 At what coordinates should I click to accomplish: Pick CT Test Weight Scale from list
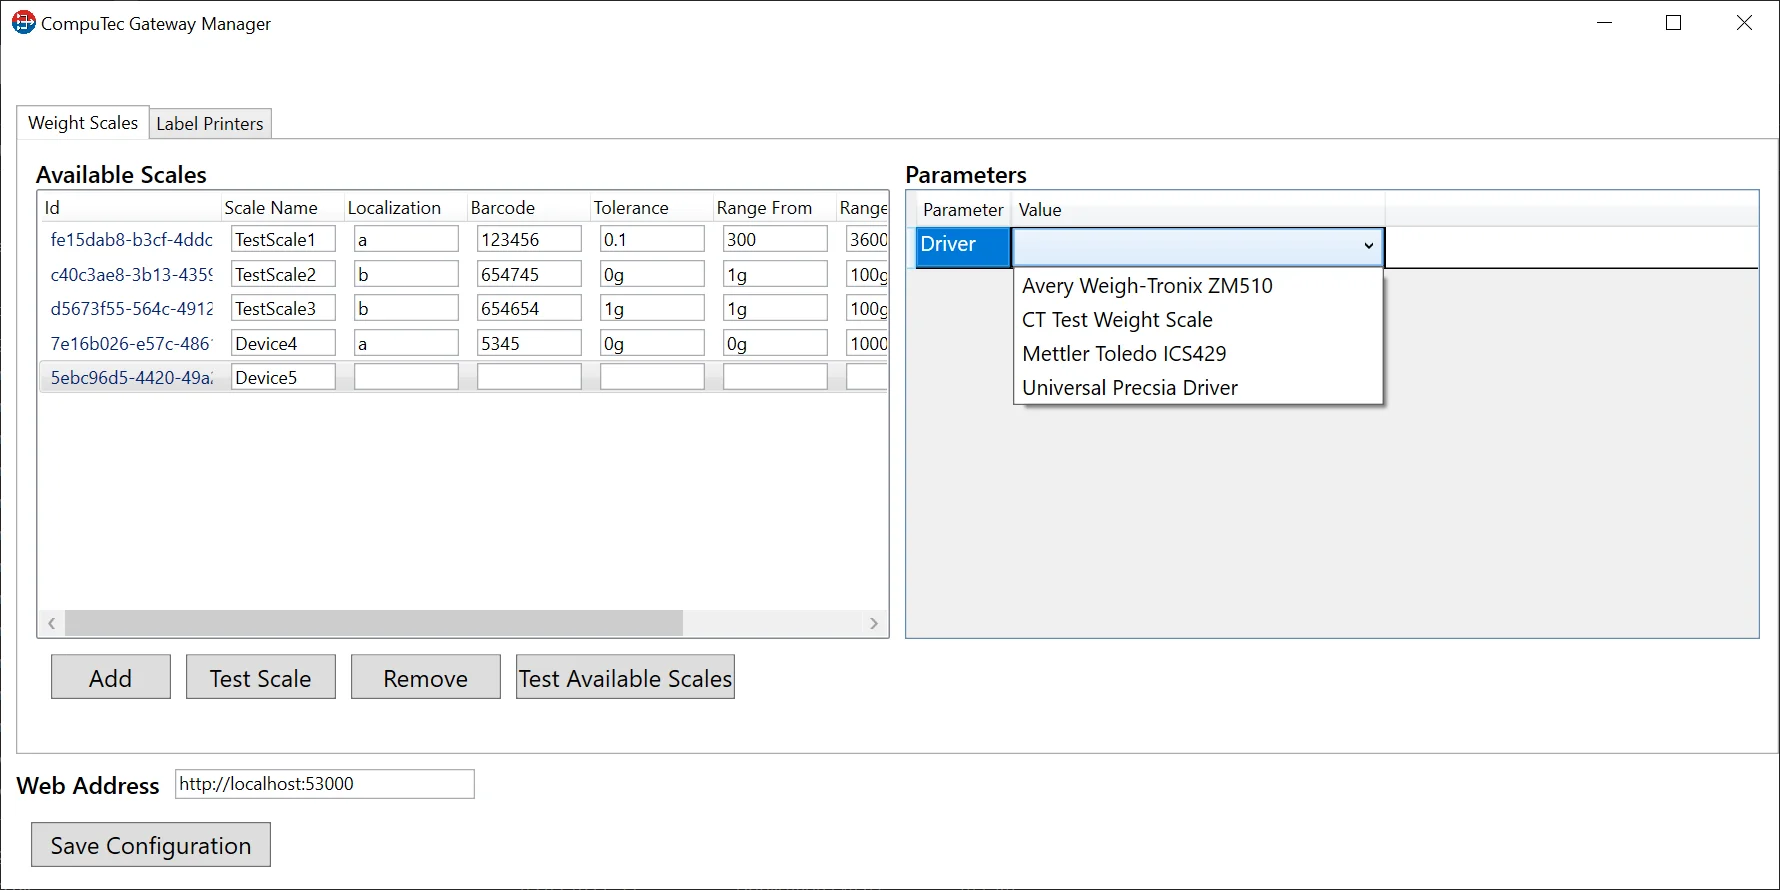click(x=1117, y=320)
